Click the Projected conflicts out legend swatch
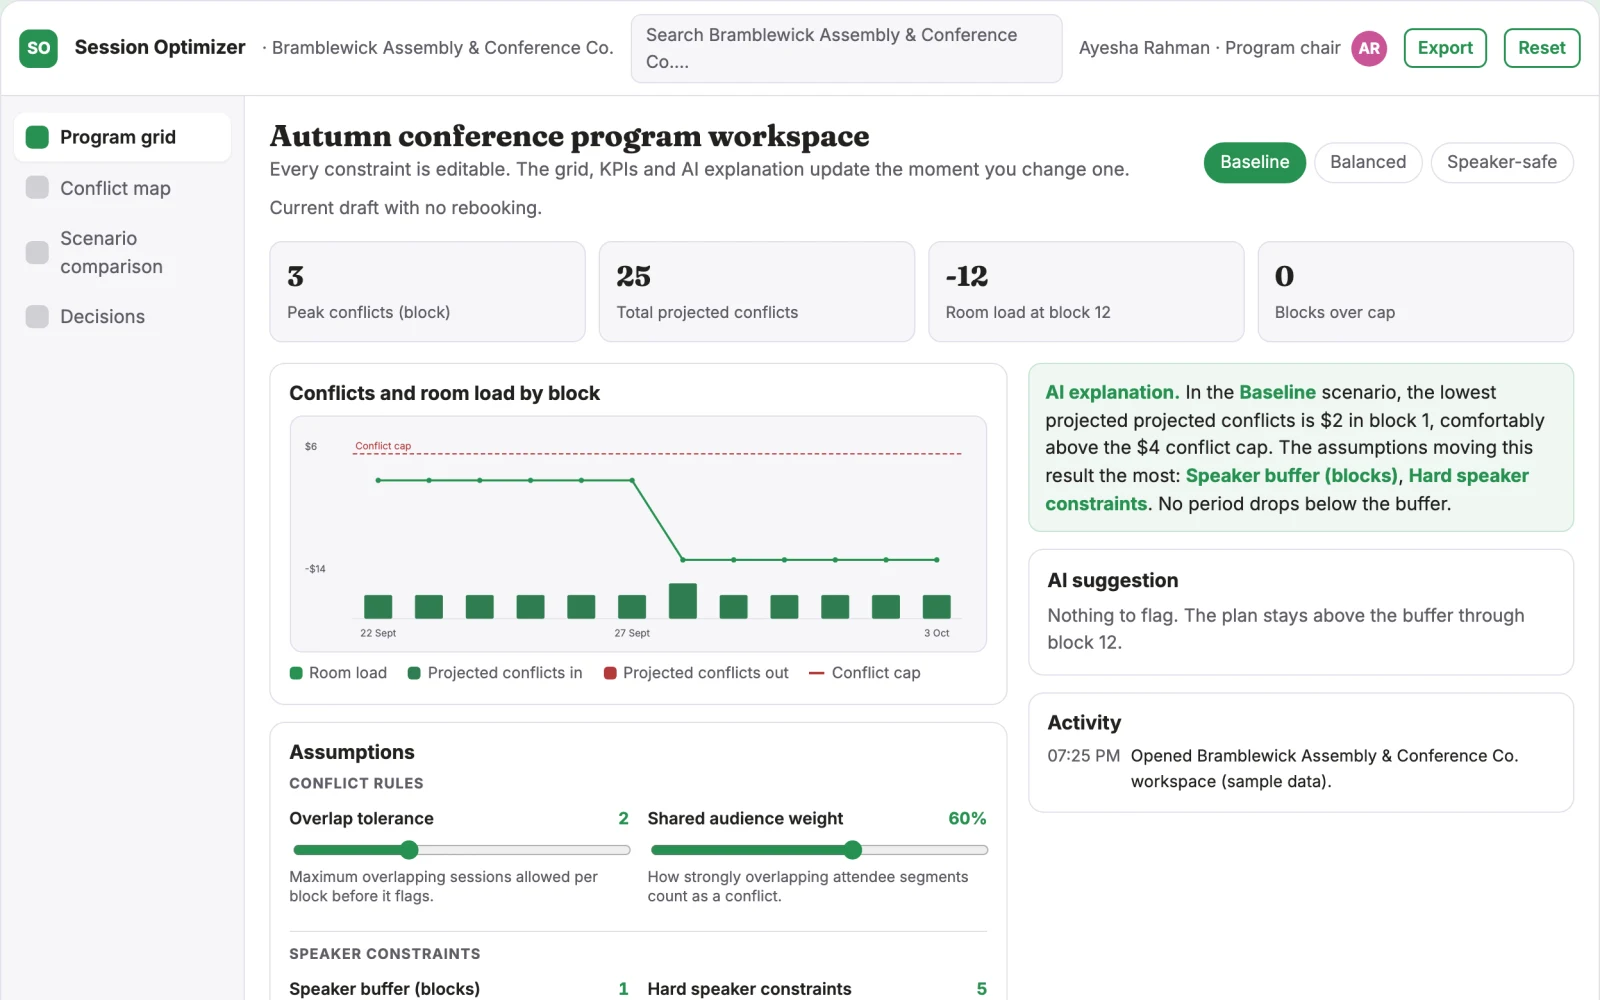 point(610,673)
